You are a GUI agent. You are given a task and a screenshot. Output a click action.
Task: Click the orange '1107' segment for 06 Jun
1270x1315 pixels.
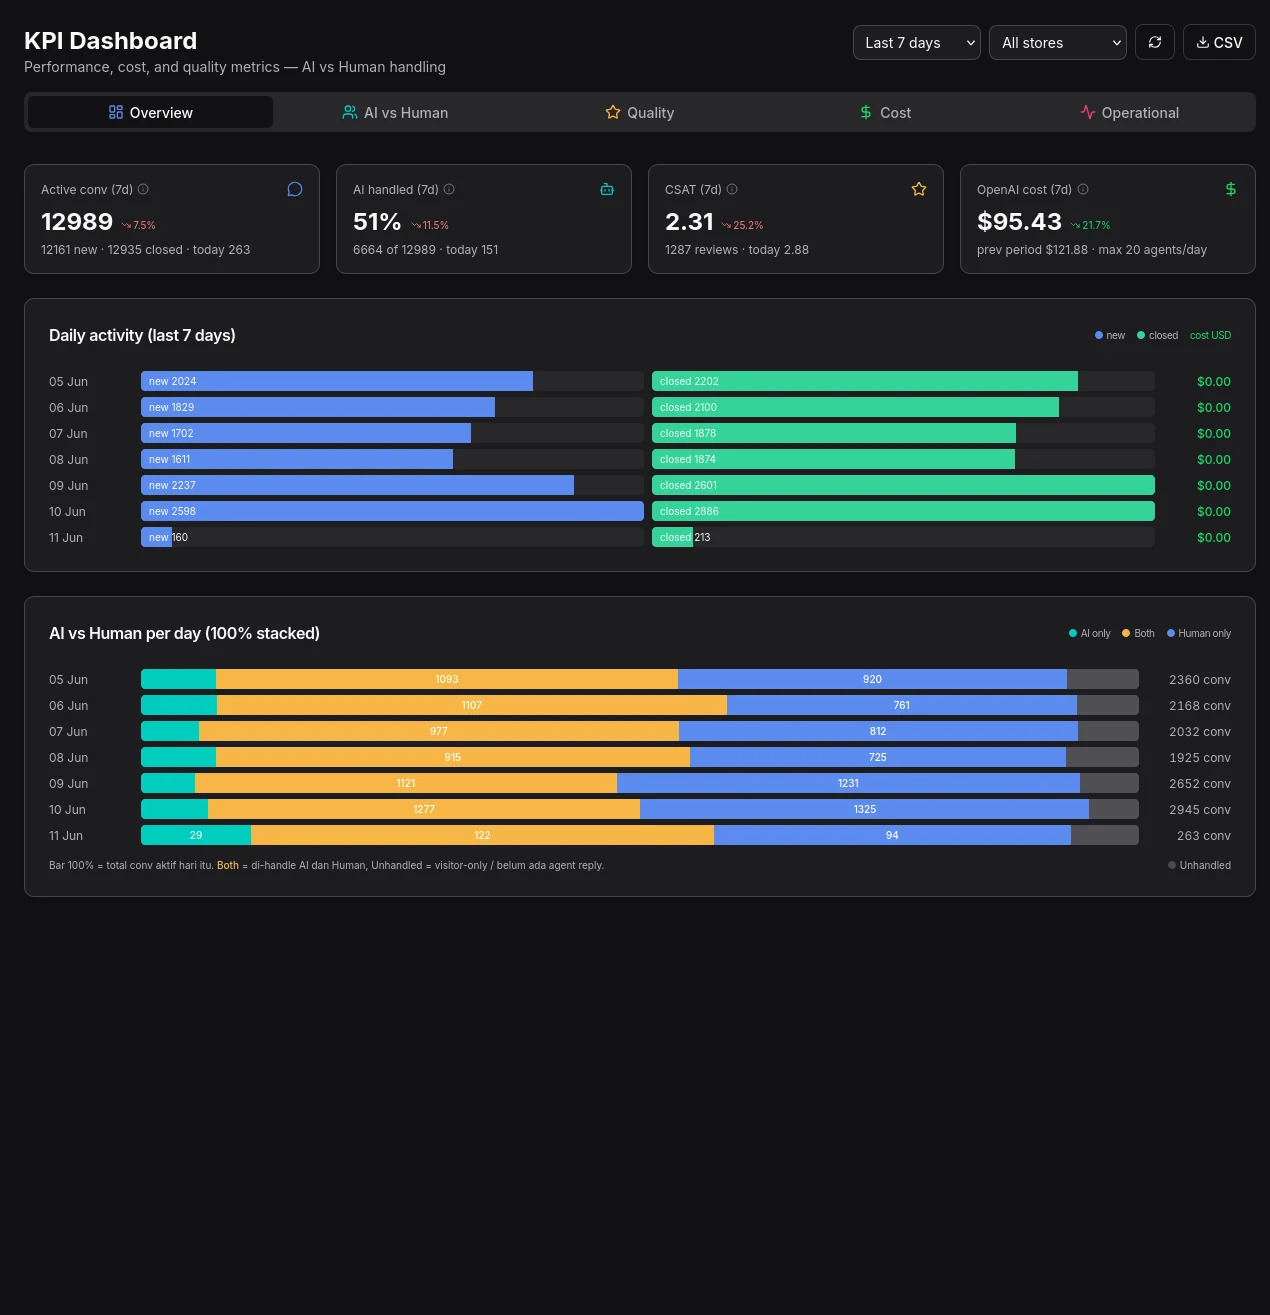tap(472, 705)
